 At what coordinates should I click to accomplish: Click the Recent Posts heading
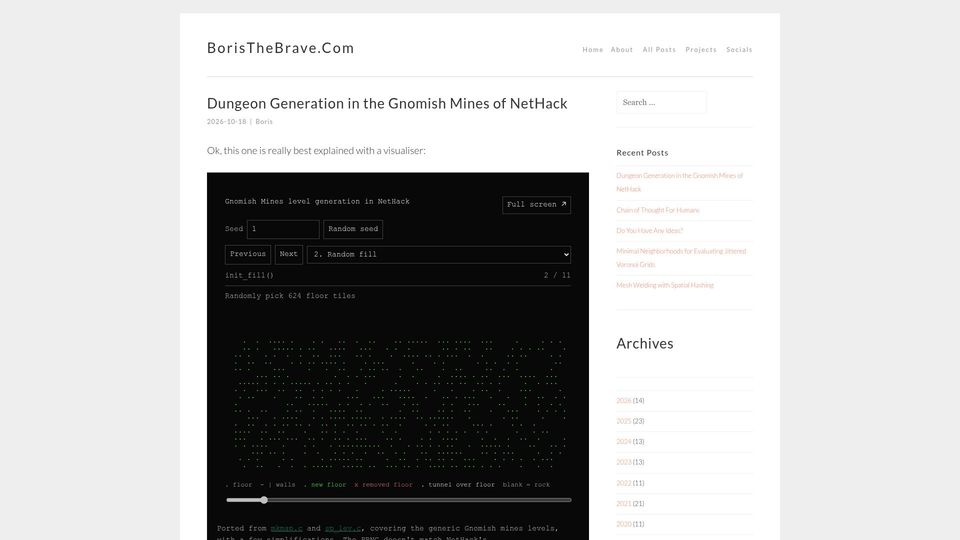click(x=642, y=153)
